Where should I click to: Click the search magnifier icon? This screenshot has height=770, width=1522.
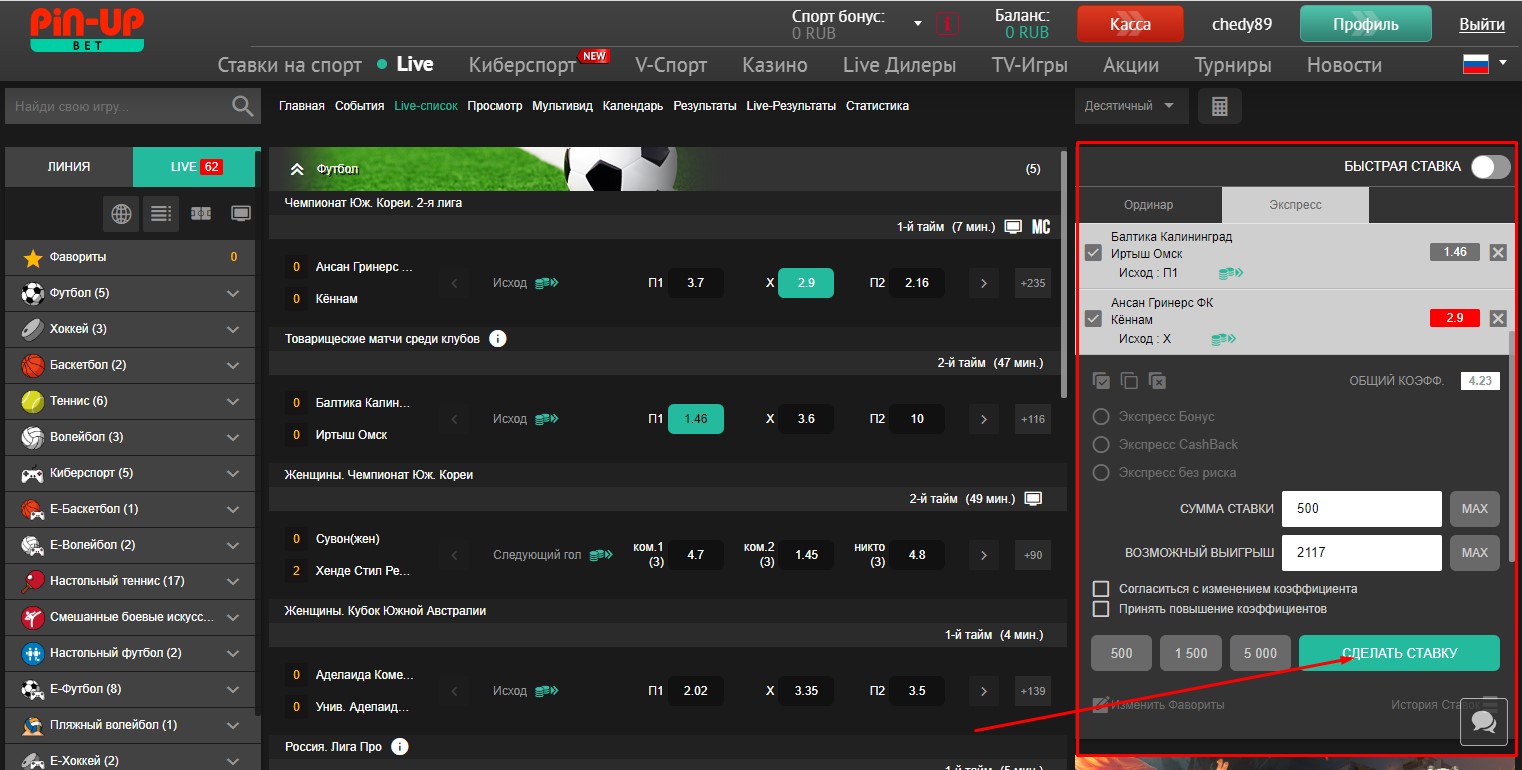click(242, 106)
